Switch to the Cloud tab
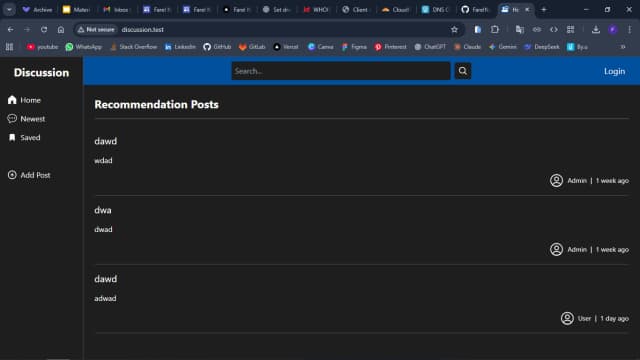 coord(396,9)
